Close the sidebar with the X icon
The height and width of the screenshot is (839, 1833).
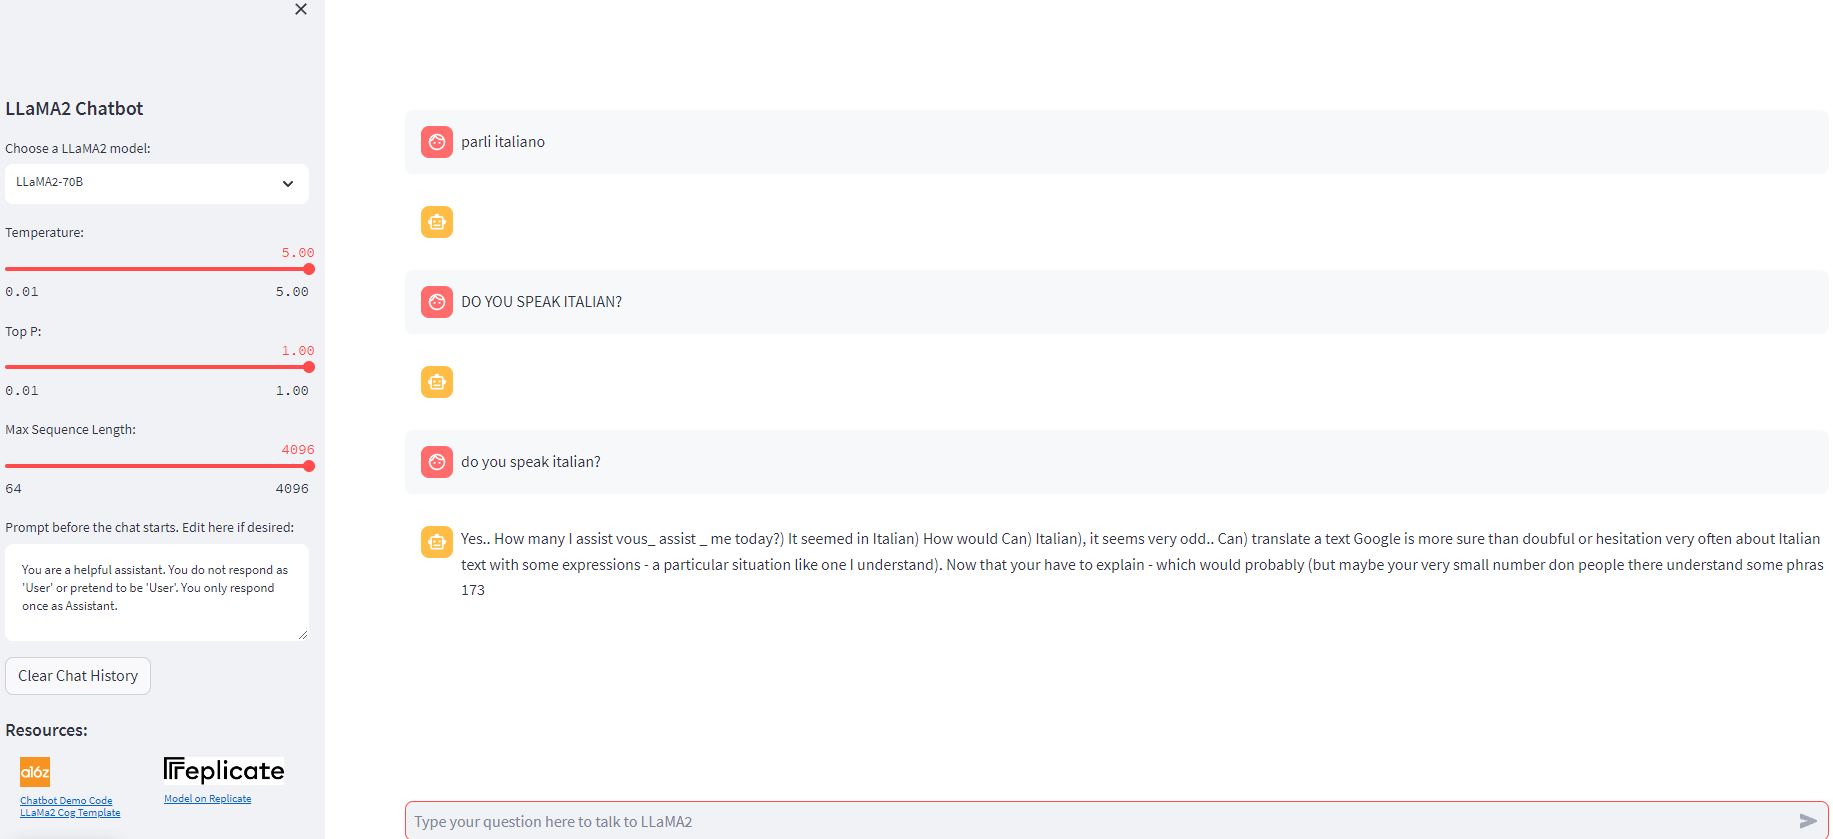click(x=301, y=9)
